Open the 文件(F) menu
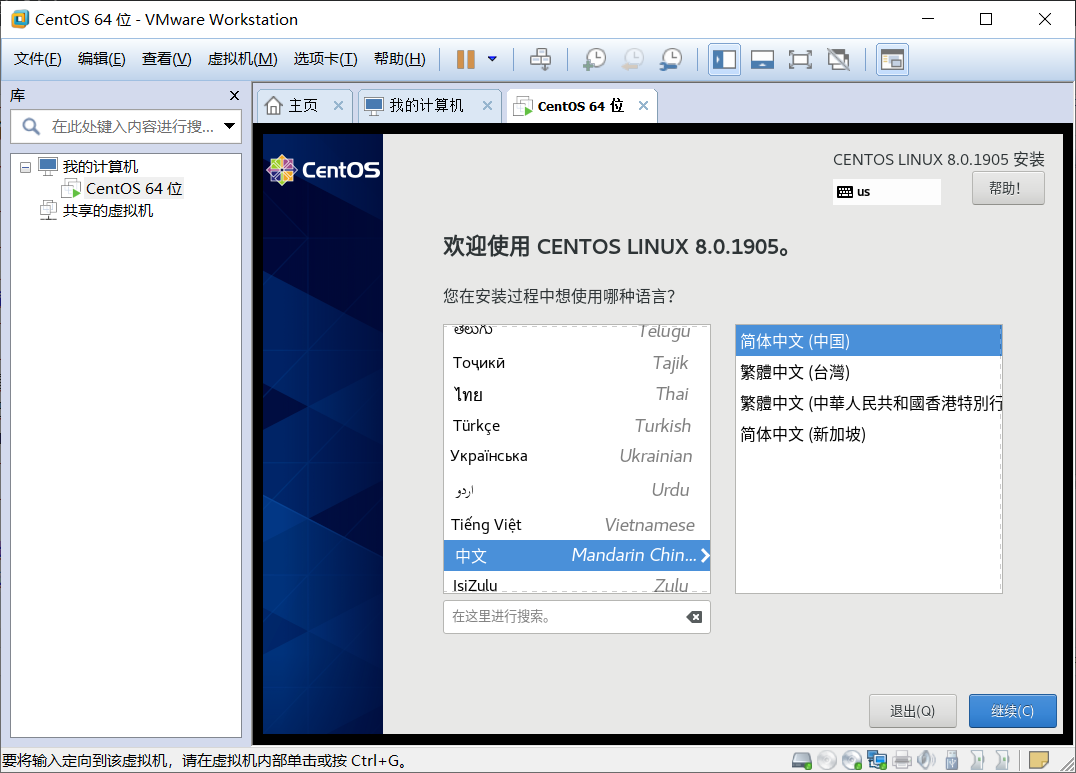Screen dimensions: 1076x773 (x=37, y=59)
